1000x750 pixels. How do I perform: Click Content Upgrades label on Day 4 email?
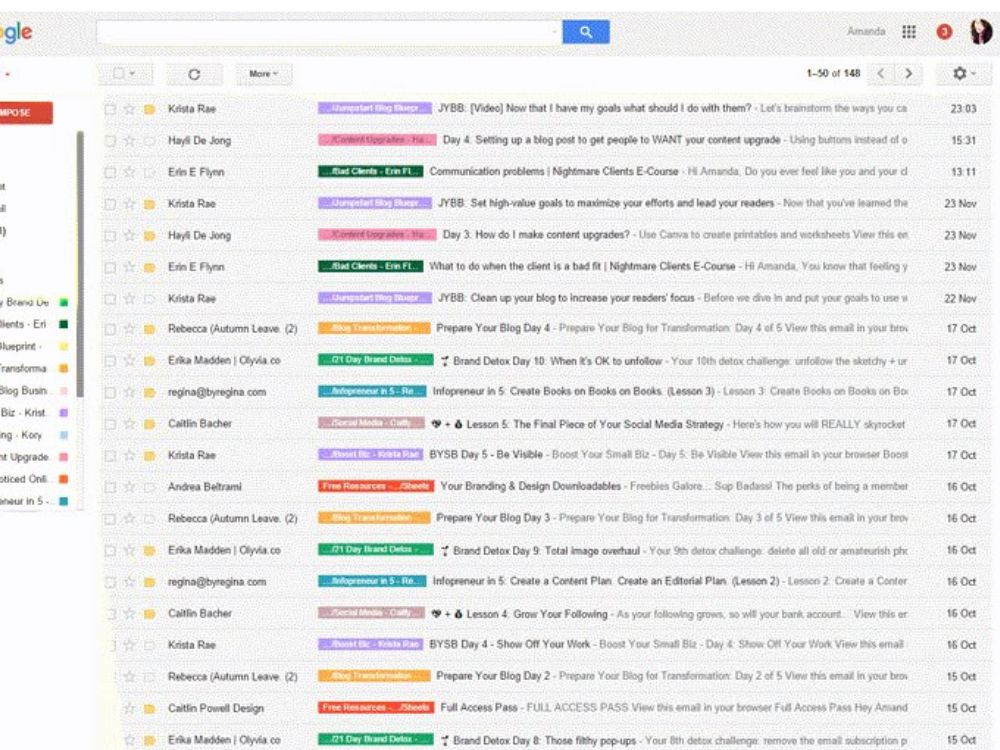pyautogui.click(x=377, y=140)
